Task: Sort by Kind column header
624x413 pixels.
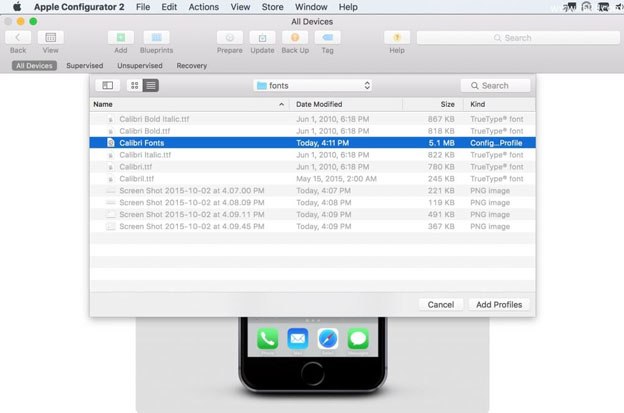Action: click(499, 104)
